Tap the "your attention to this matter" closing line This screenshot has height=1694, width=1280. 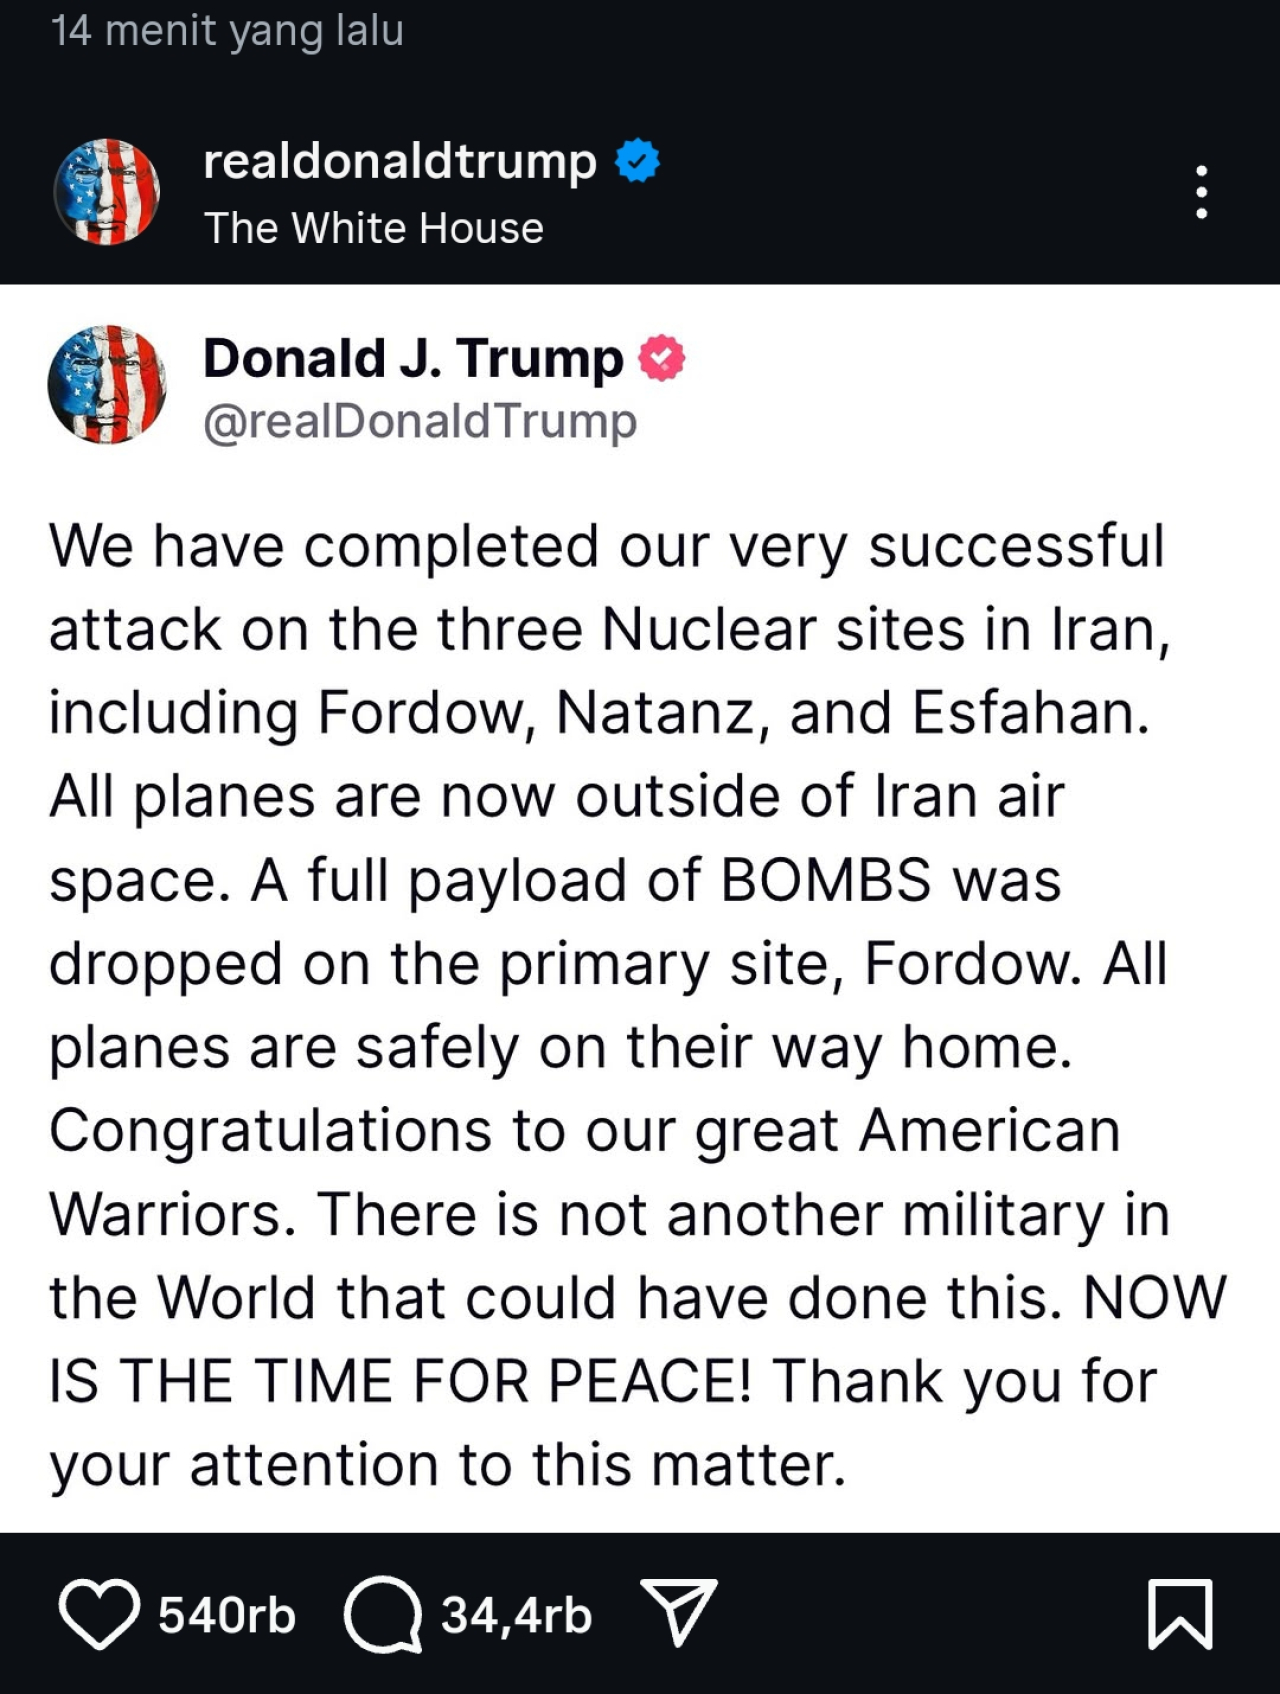click(448, 1465)
